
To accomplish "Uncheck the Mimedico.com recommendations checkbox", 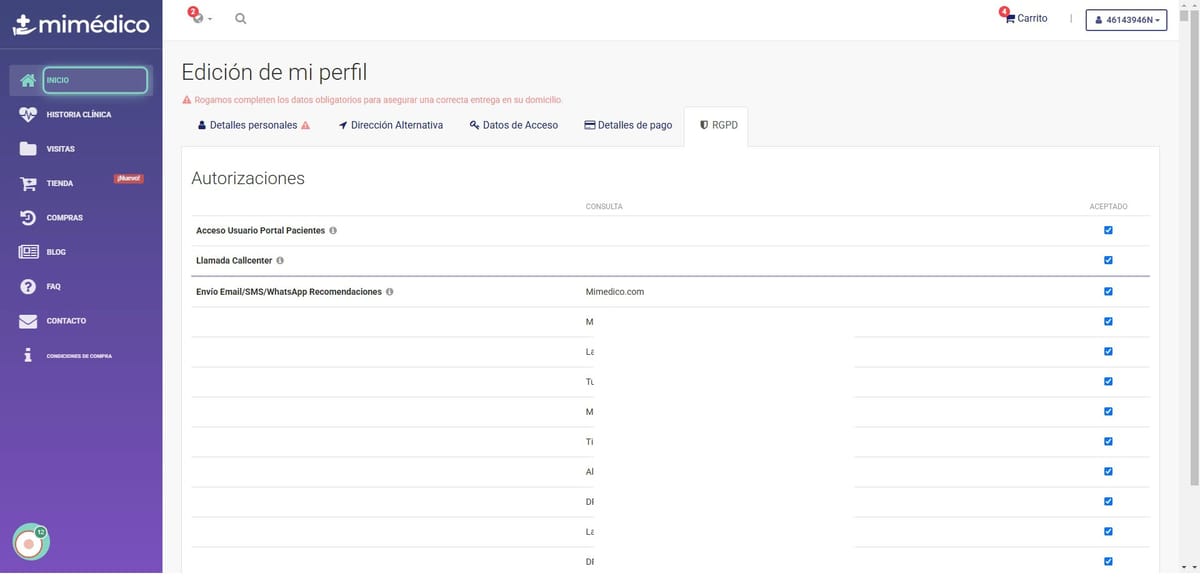I will click(1108, 292).
